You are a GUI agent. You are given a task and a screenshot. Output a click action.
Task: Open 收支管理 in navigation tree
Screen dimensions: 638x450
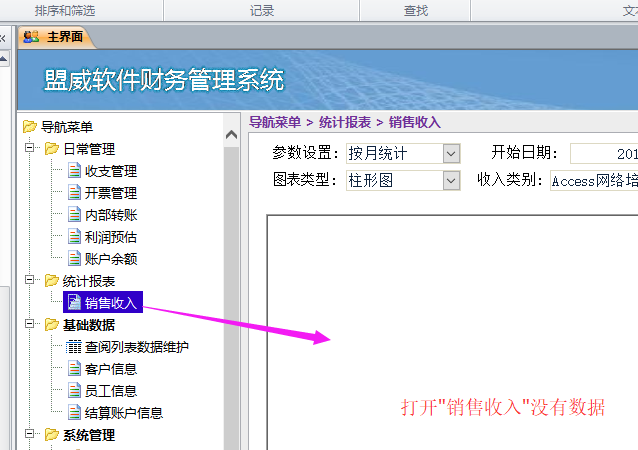pos(111,171)
